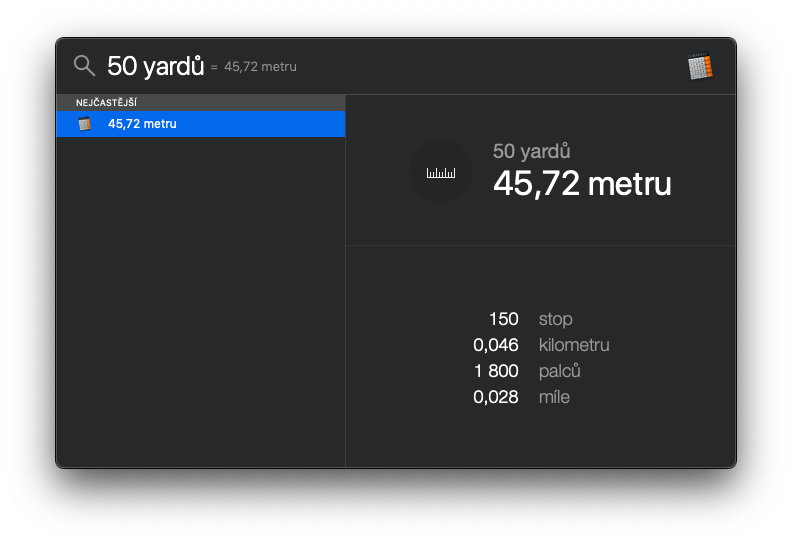The height and width of the screenshot is (542, 792).
Task: Click the "palců" unit label
Action: 559,371
